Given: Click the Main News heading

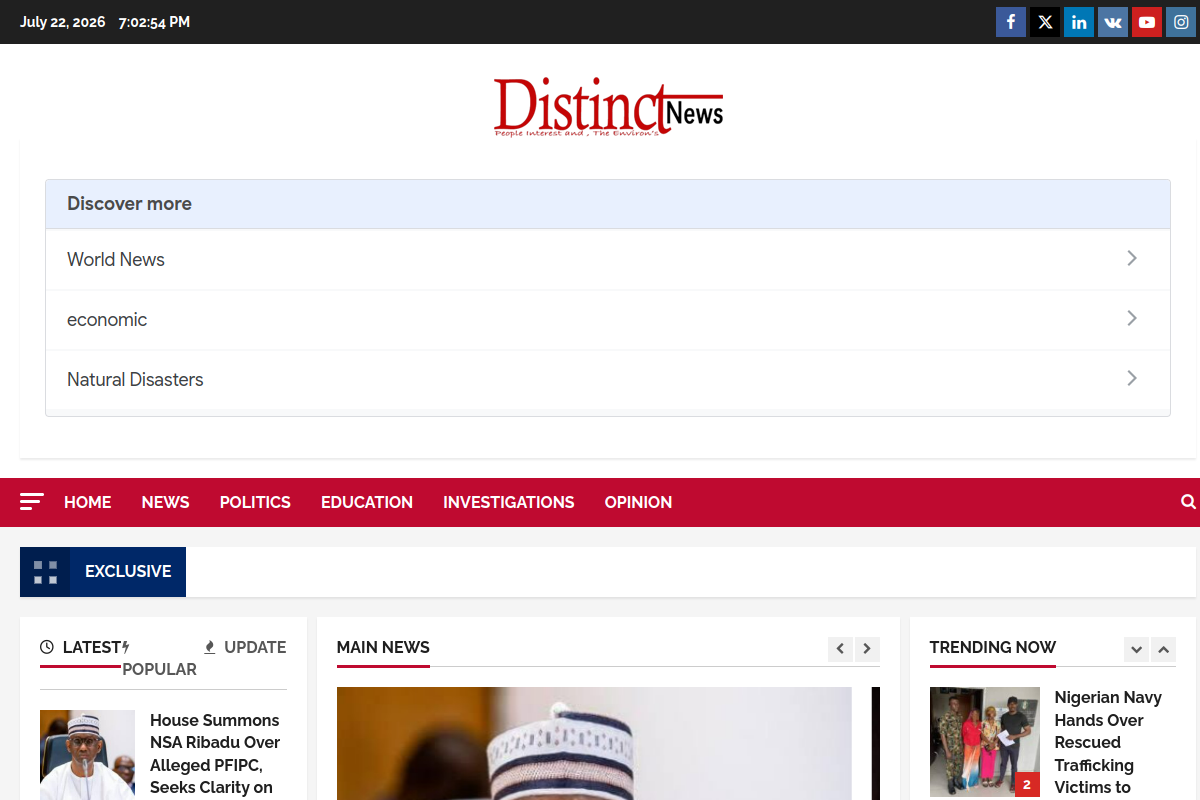Looking at the screenshot, I should coord(383,647).
